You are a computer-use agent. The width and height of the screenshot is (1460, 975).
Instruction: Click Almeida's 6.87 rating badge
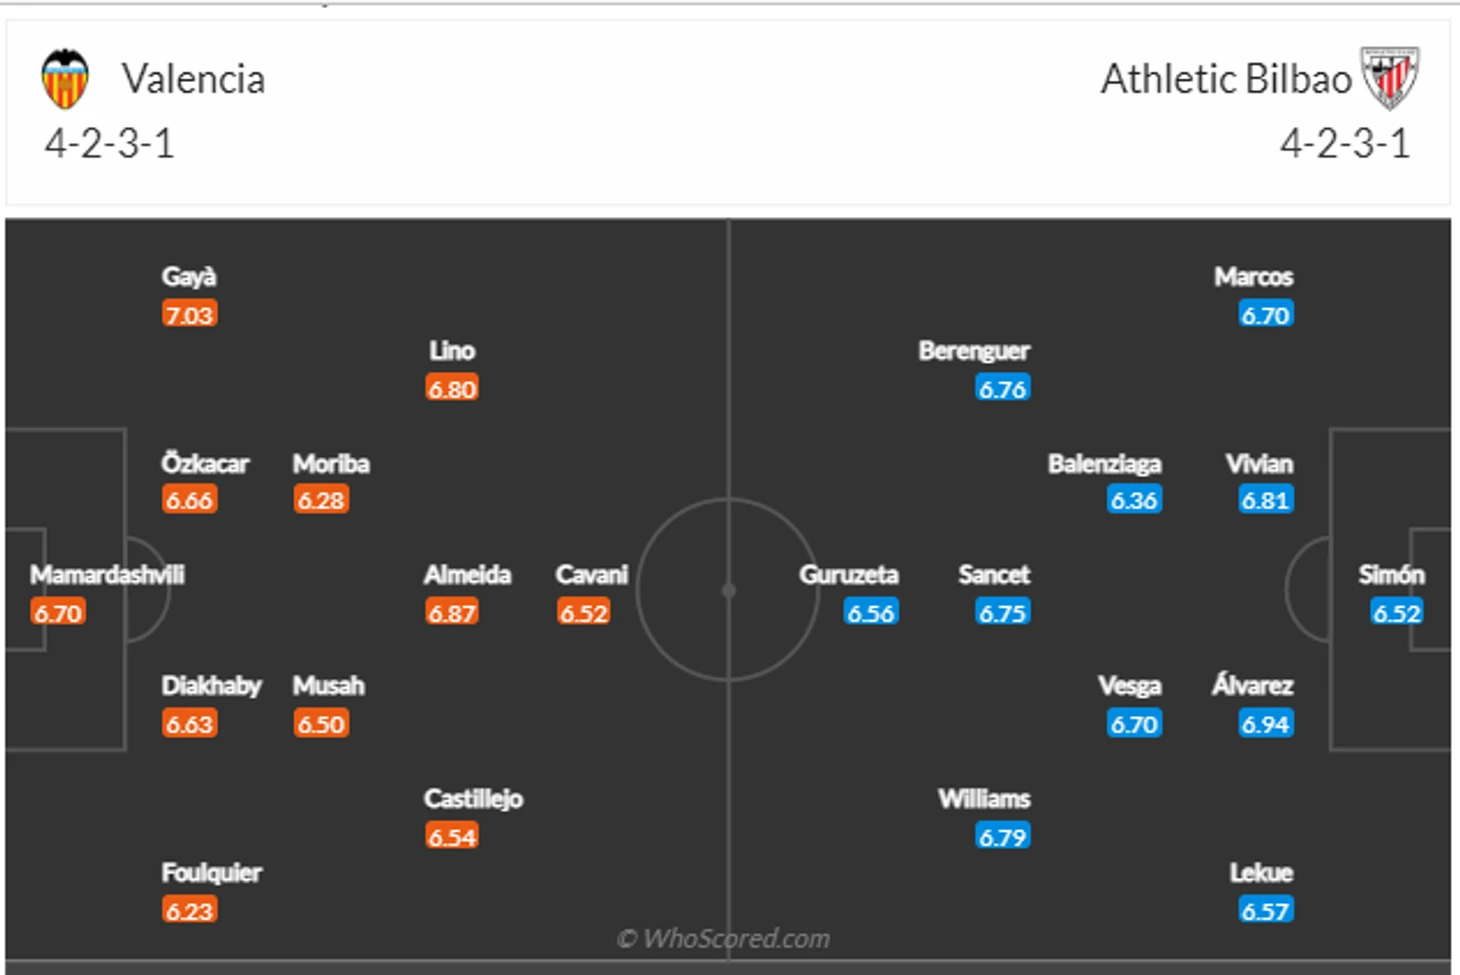[x=452, y=613]
